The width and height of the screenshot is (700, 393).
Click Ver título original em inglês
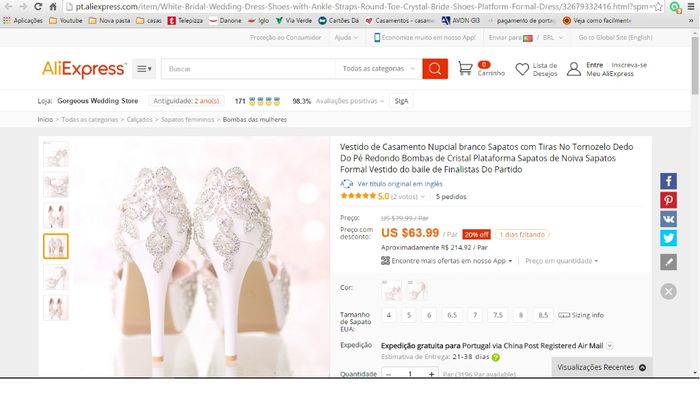[x=400, y=184]
